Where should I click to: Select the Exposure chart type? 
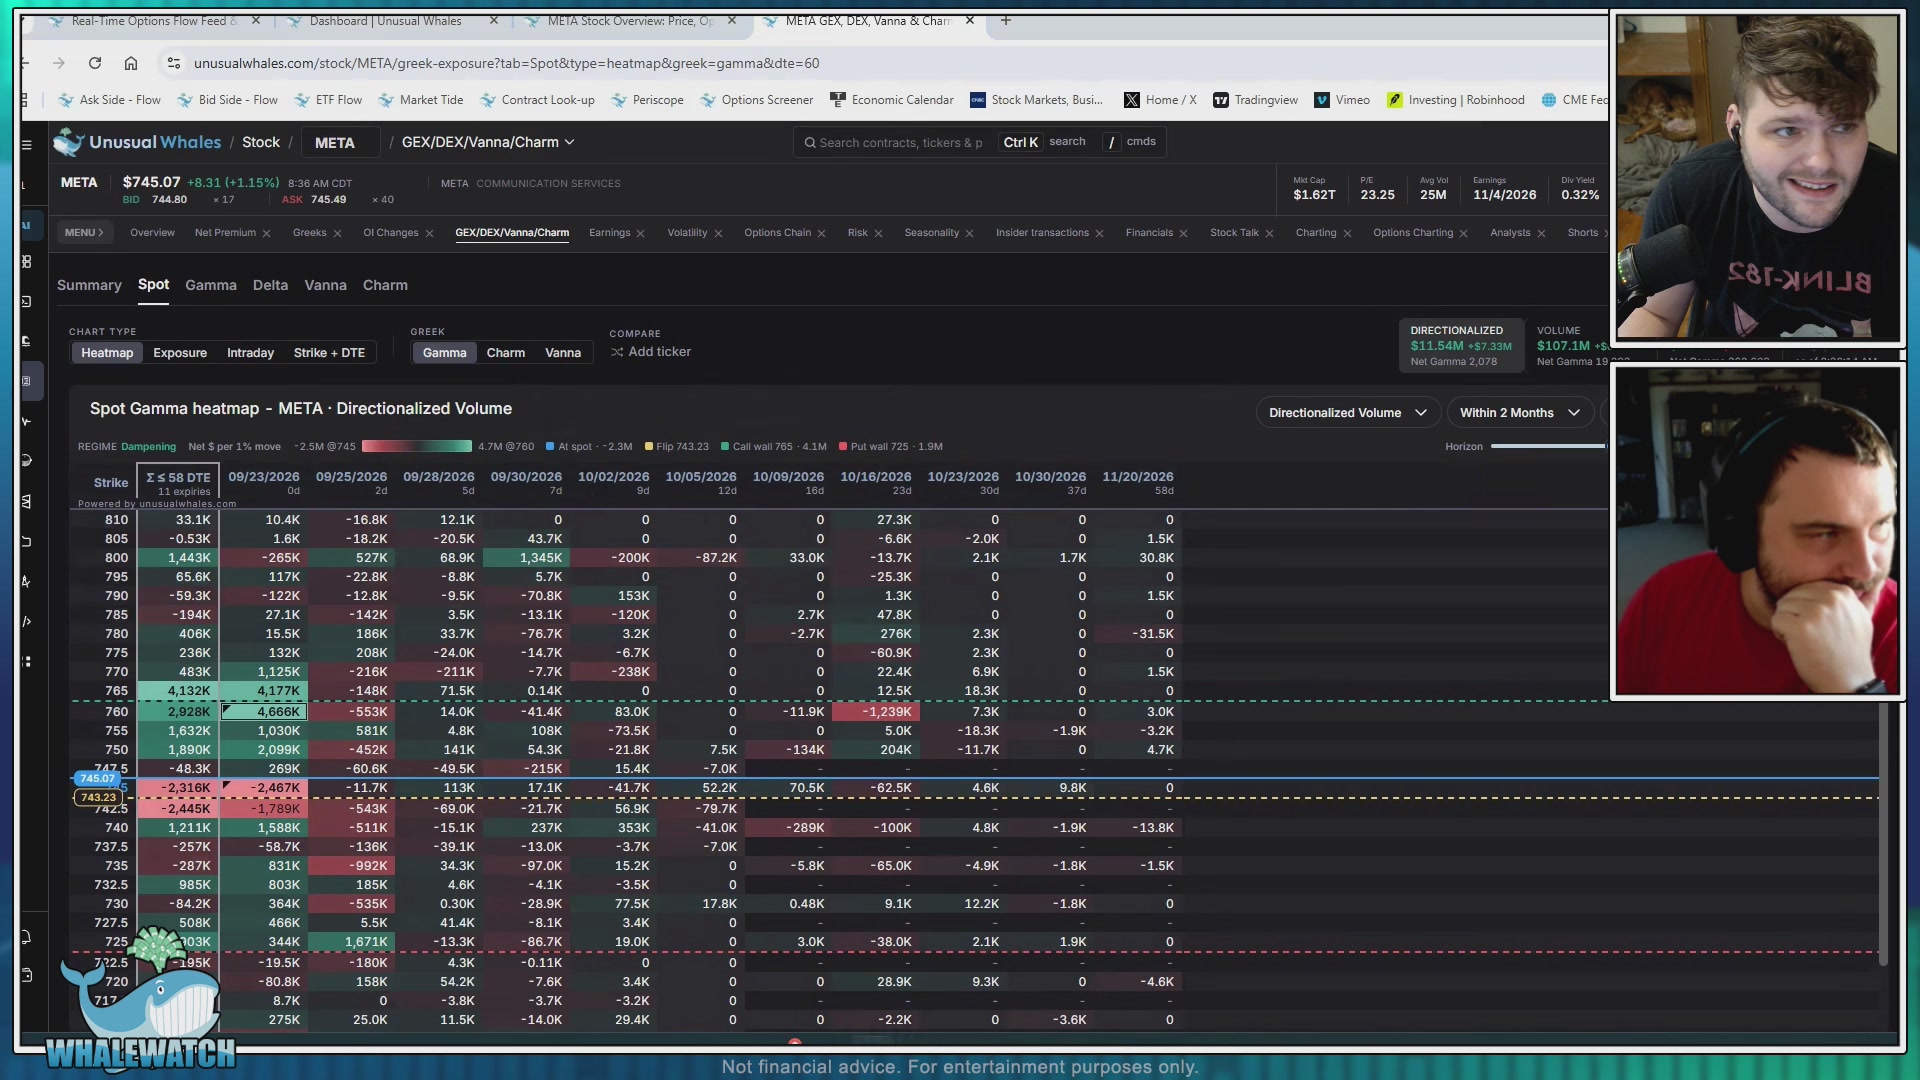coord(180,353)
